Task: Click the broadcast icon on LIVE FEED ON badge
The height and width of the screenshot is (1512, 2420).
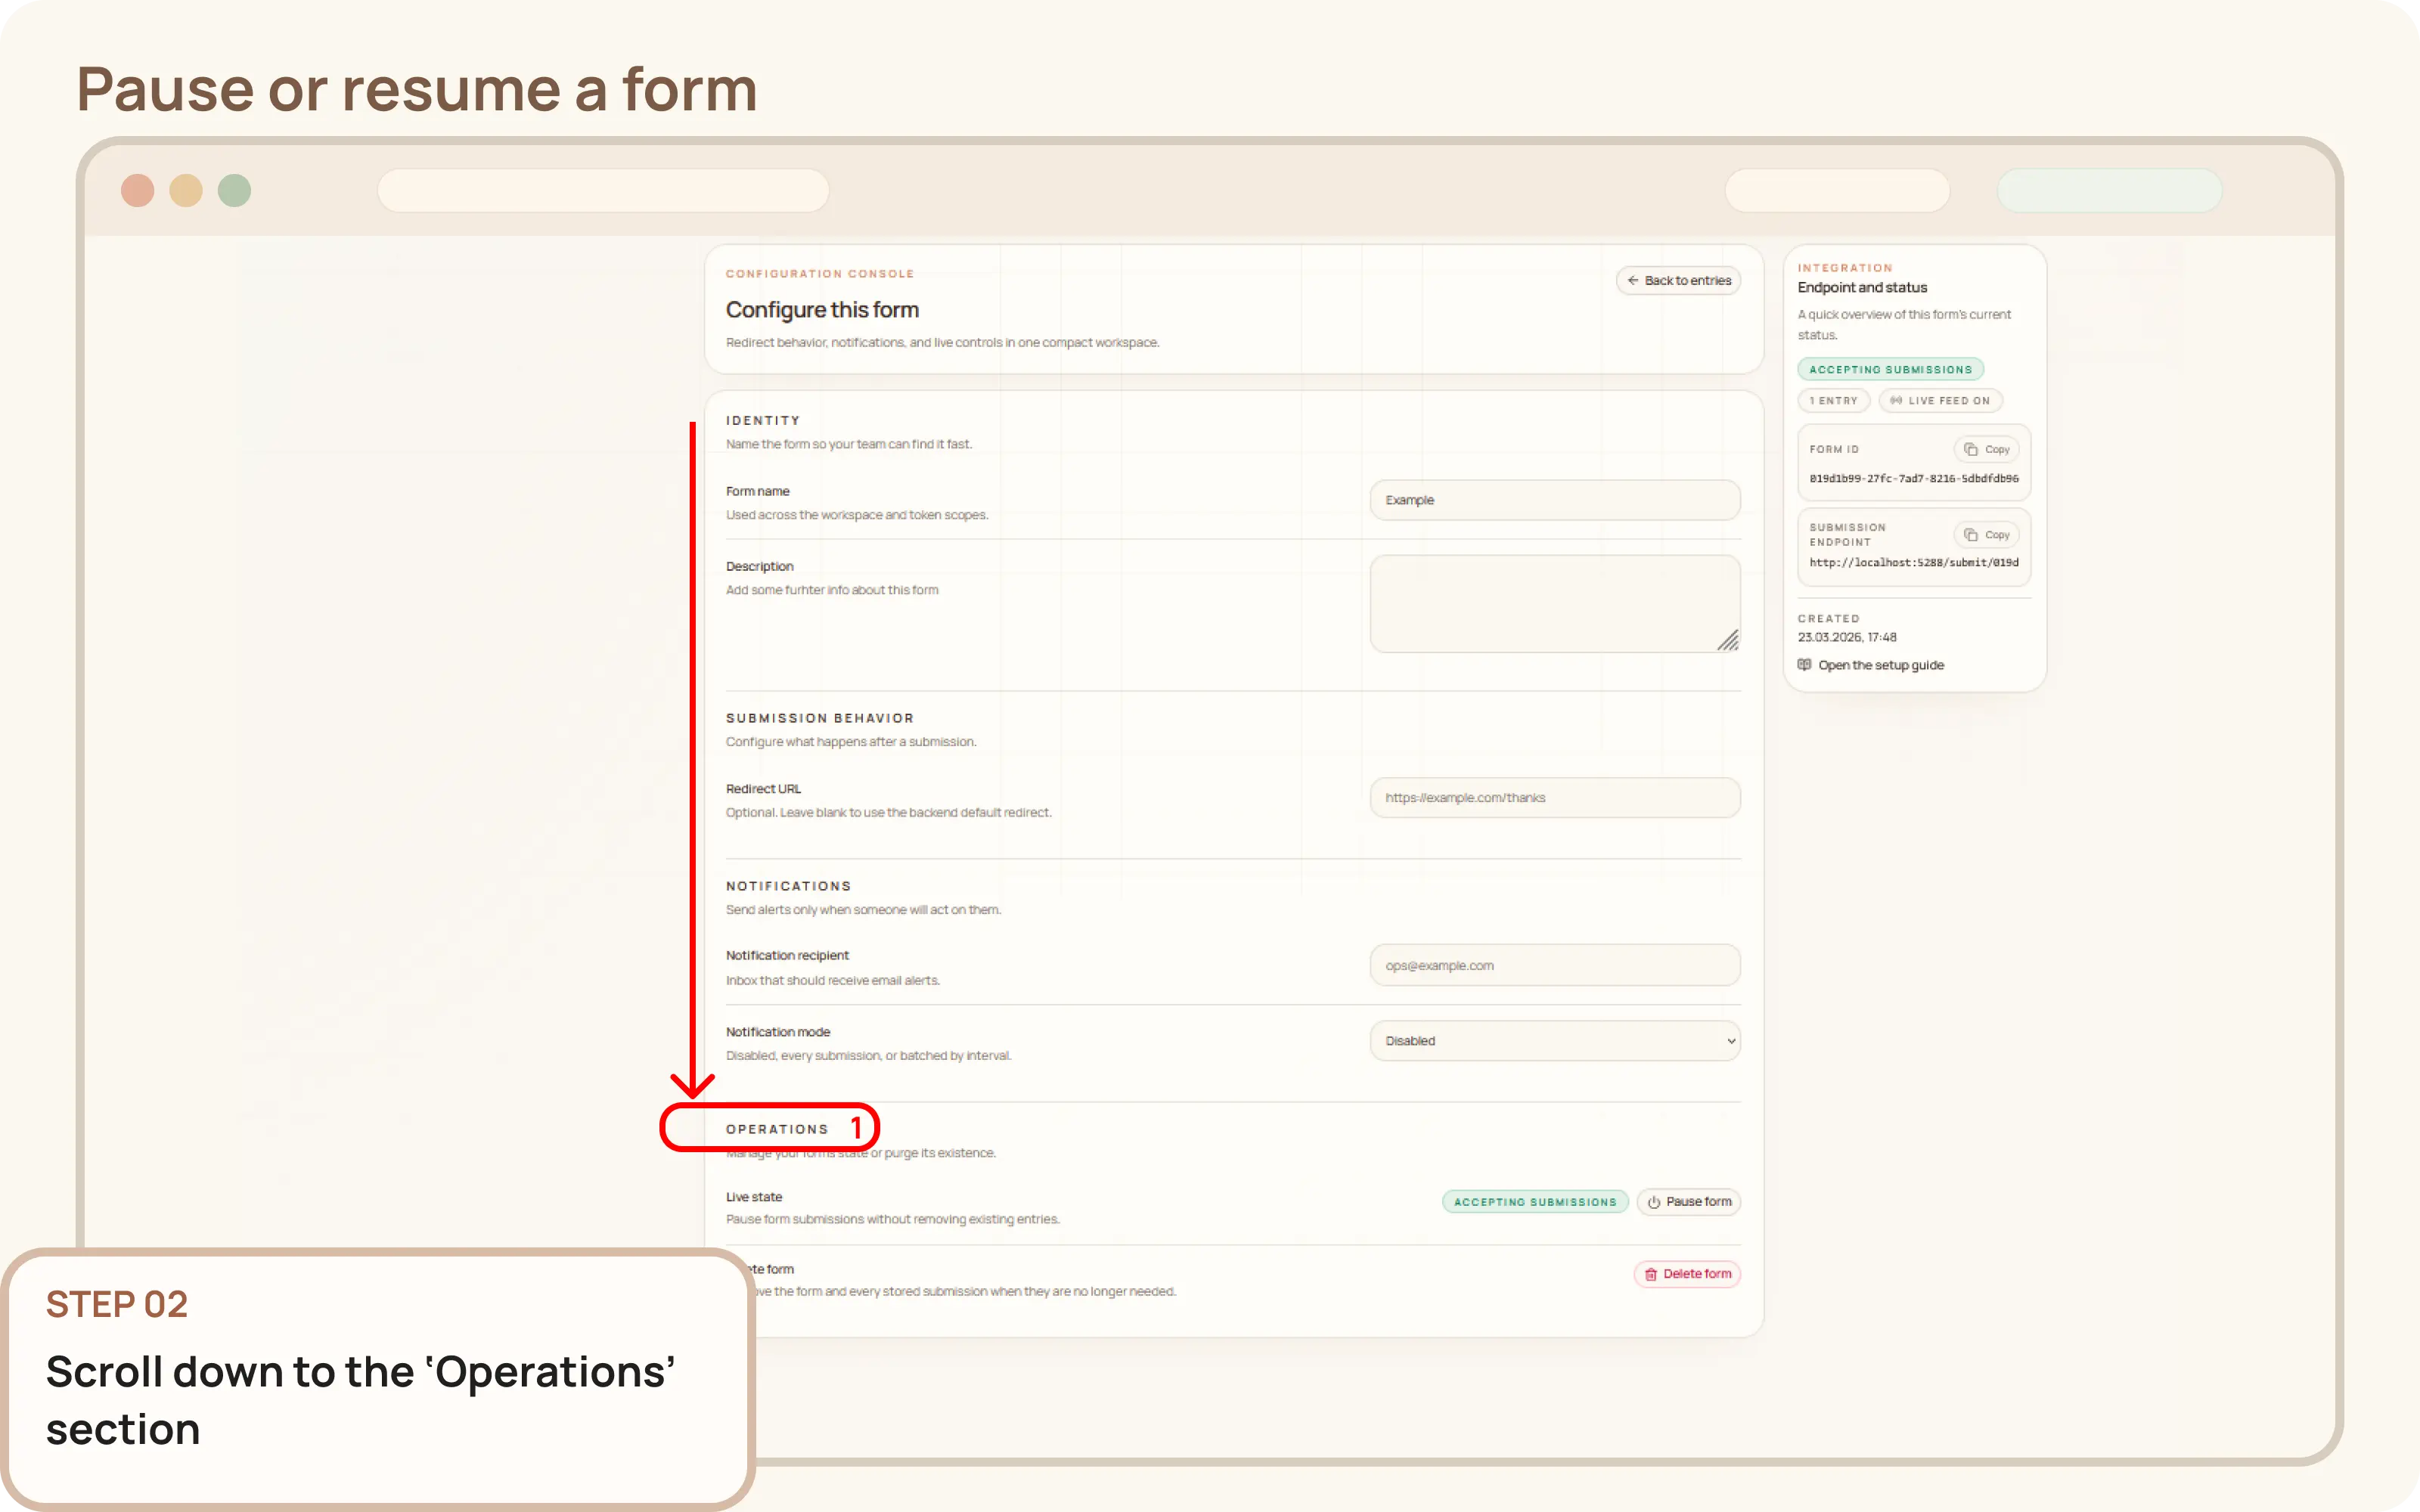Action: pos(1895,400)
